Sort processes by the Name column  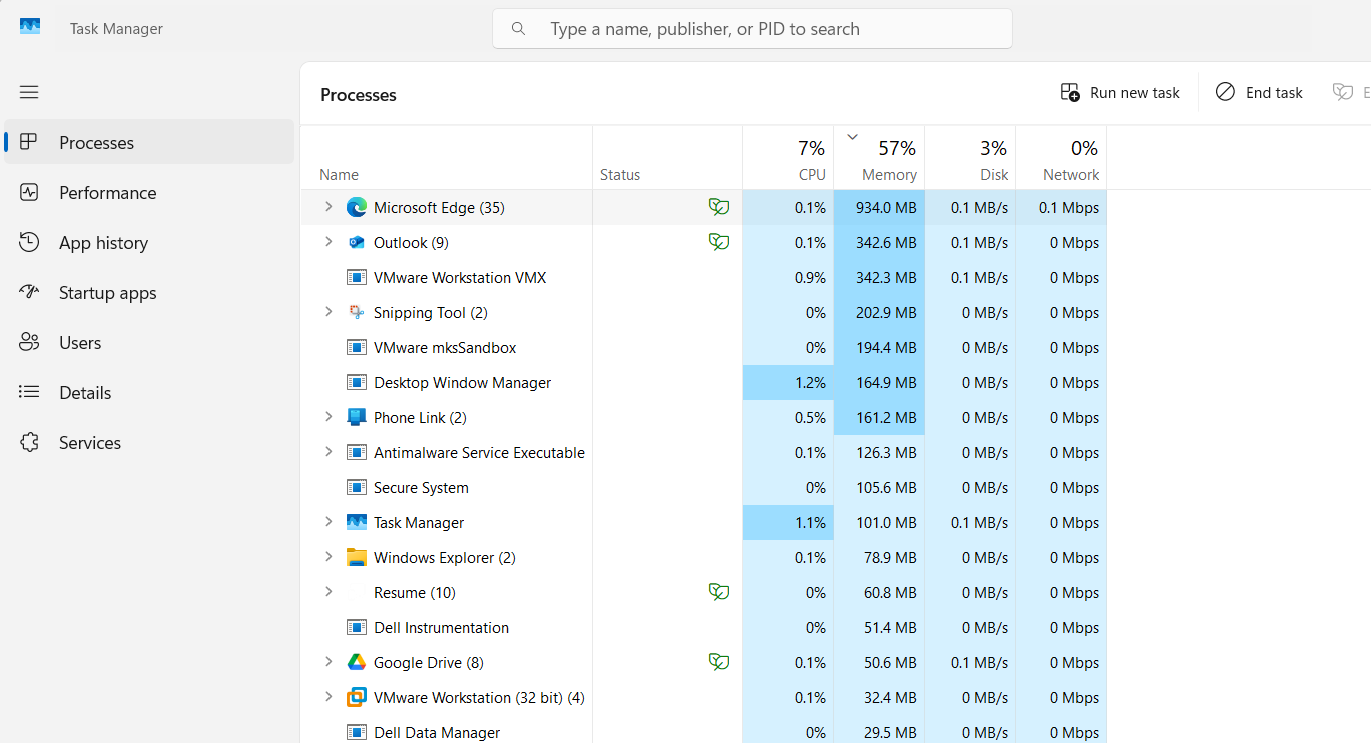click(x=446, y=157)
